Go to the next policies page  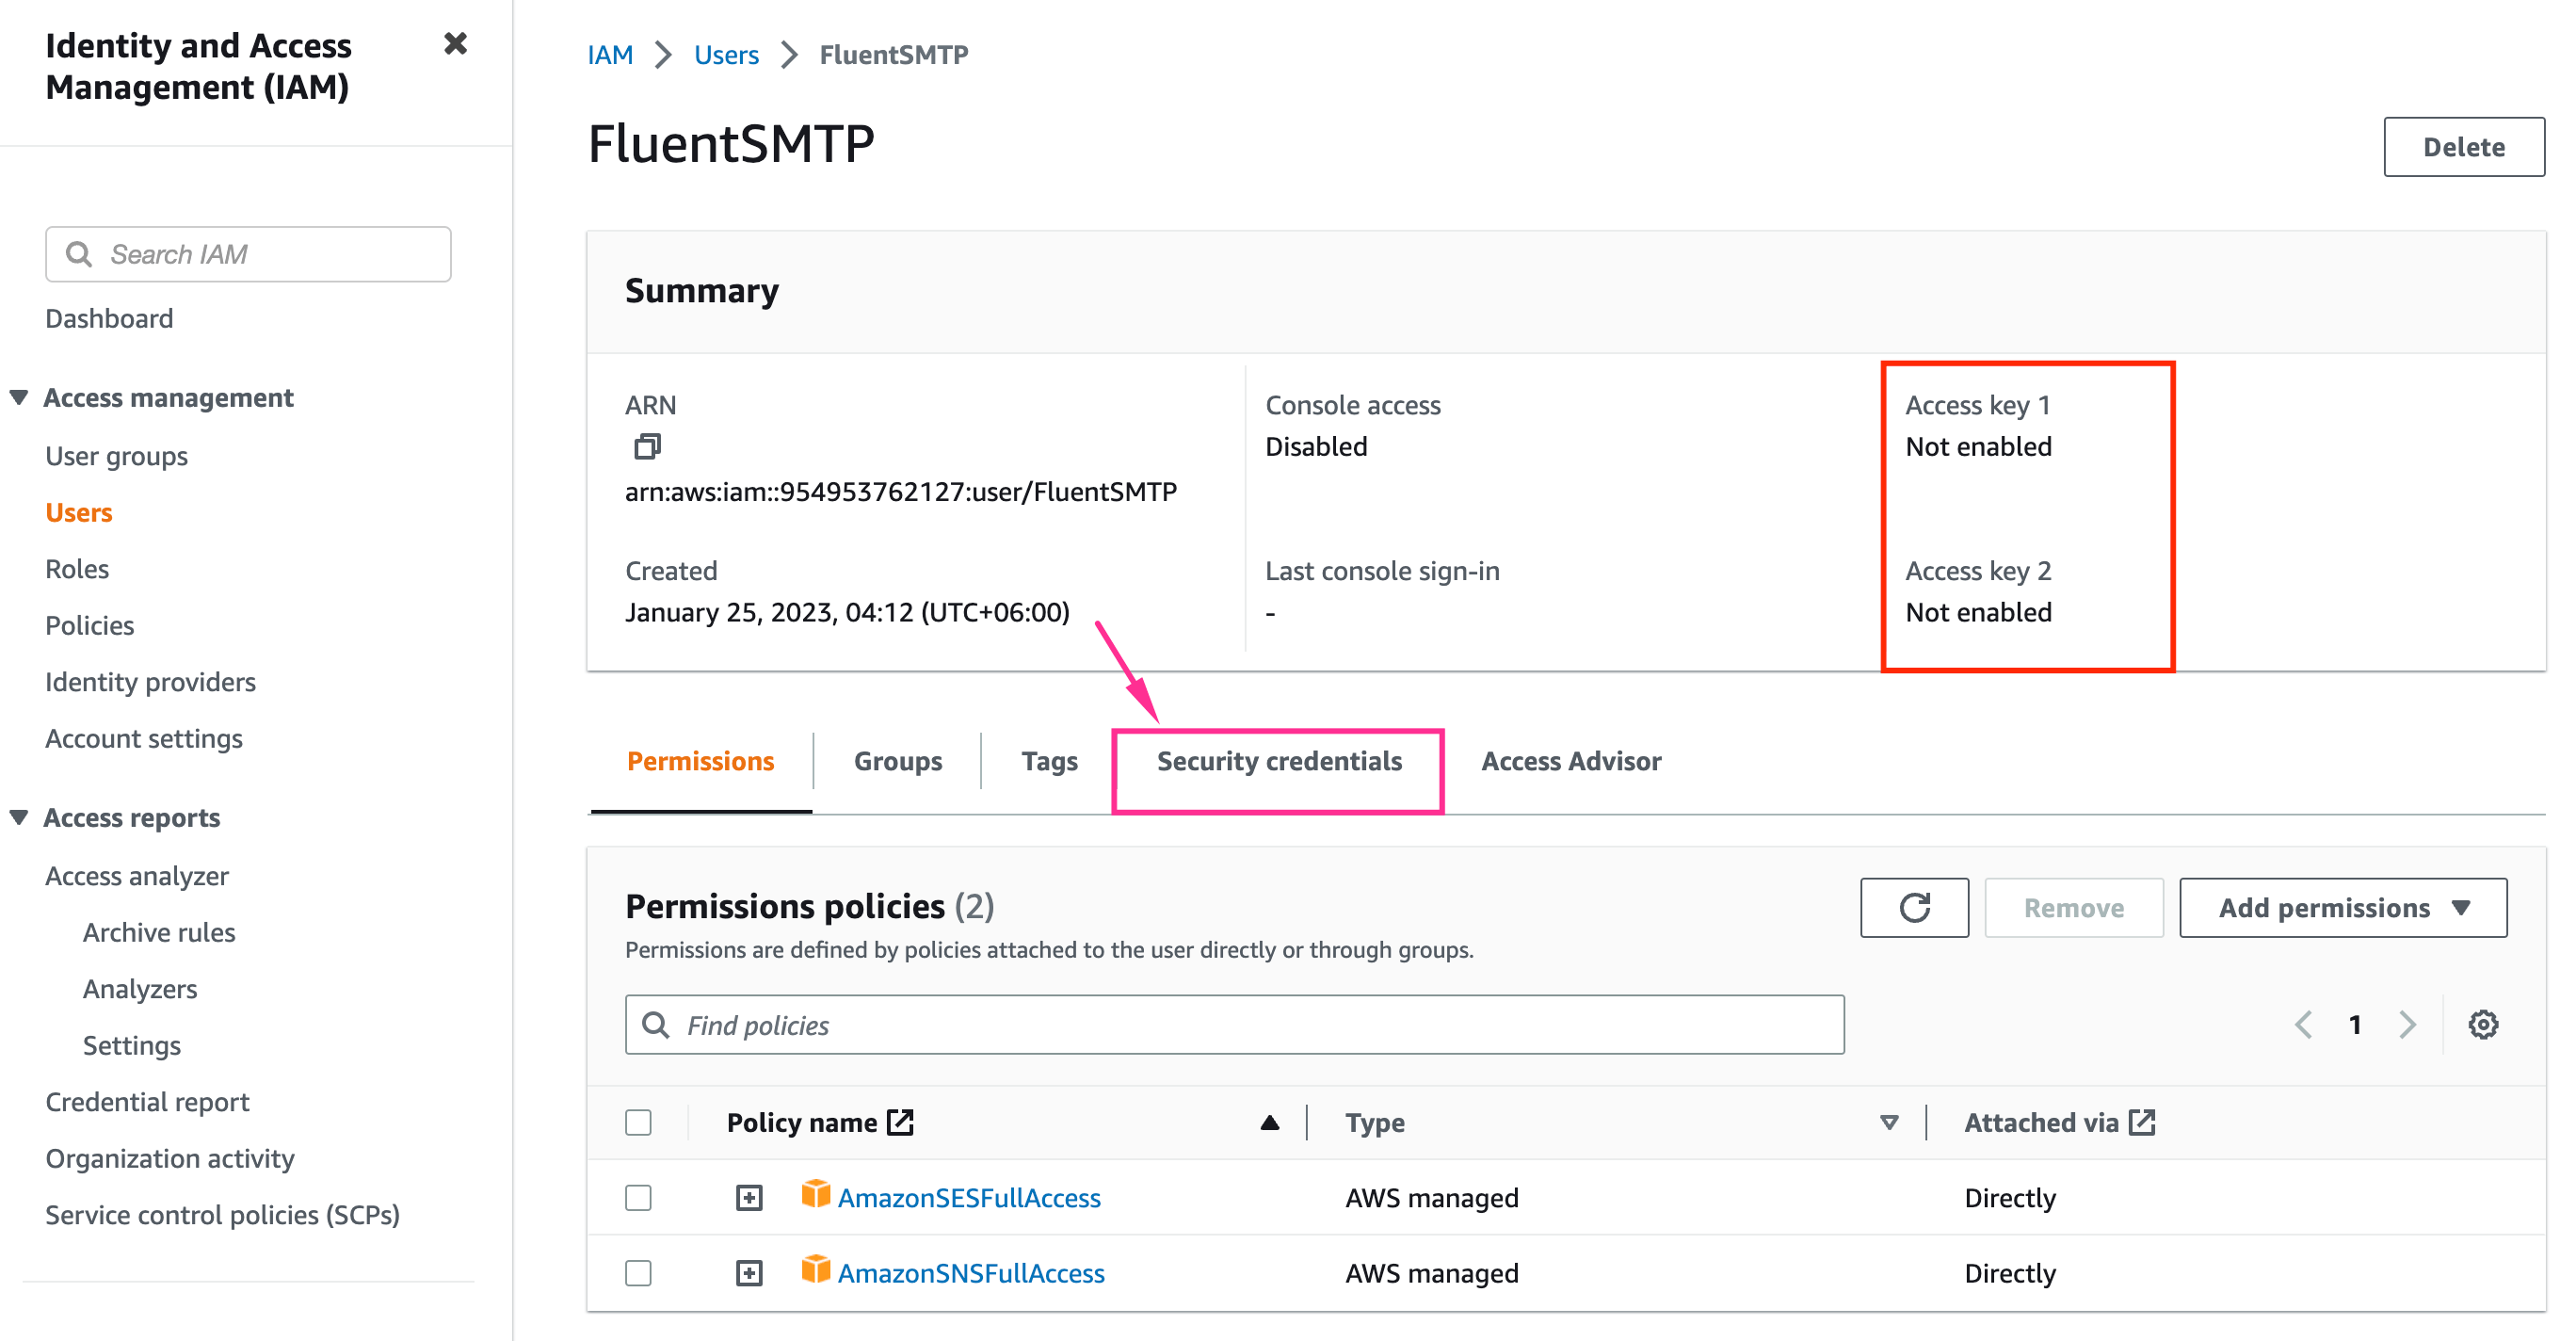2408,1024
